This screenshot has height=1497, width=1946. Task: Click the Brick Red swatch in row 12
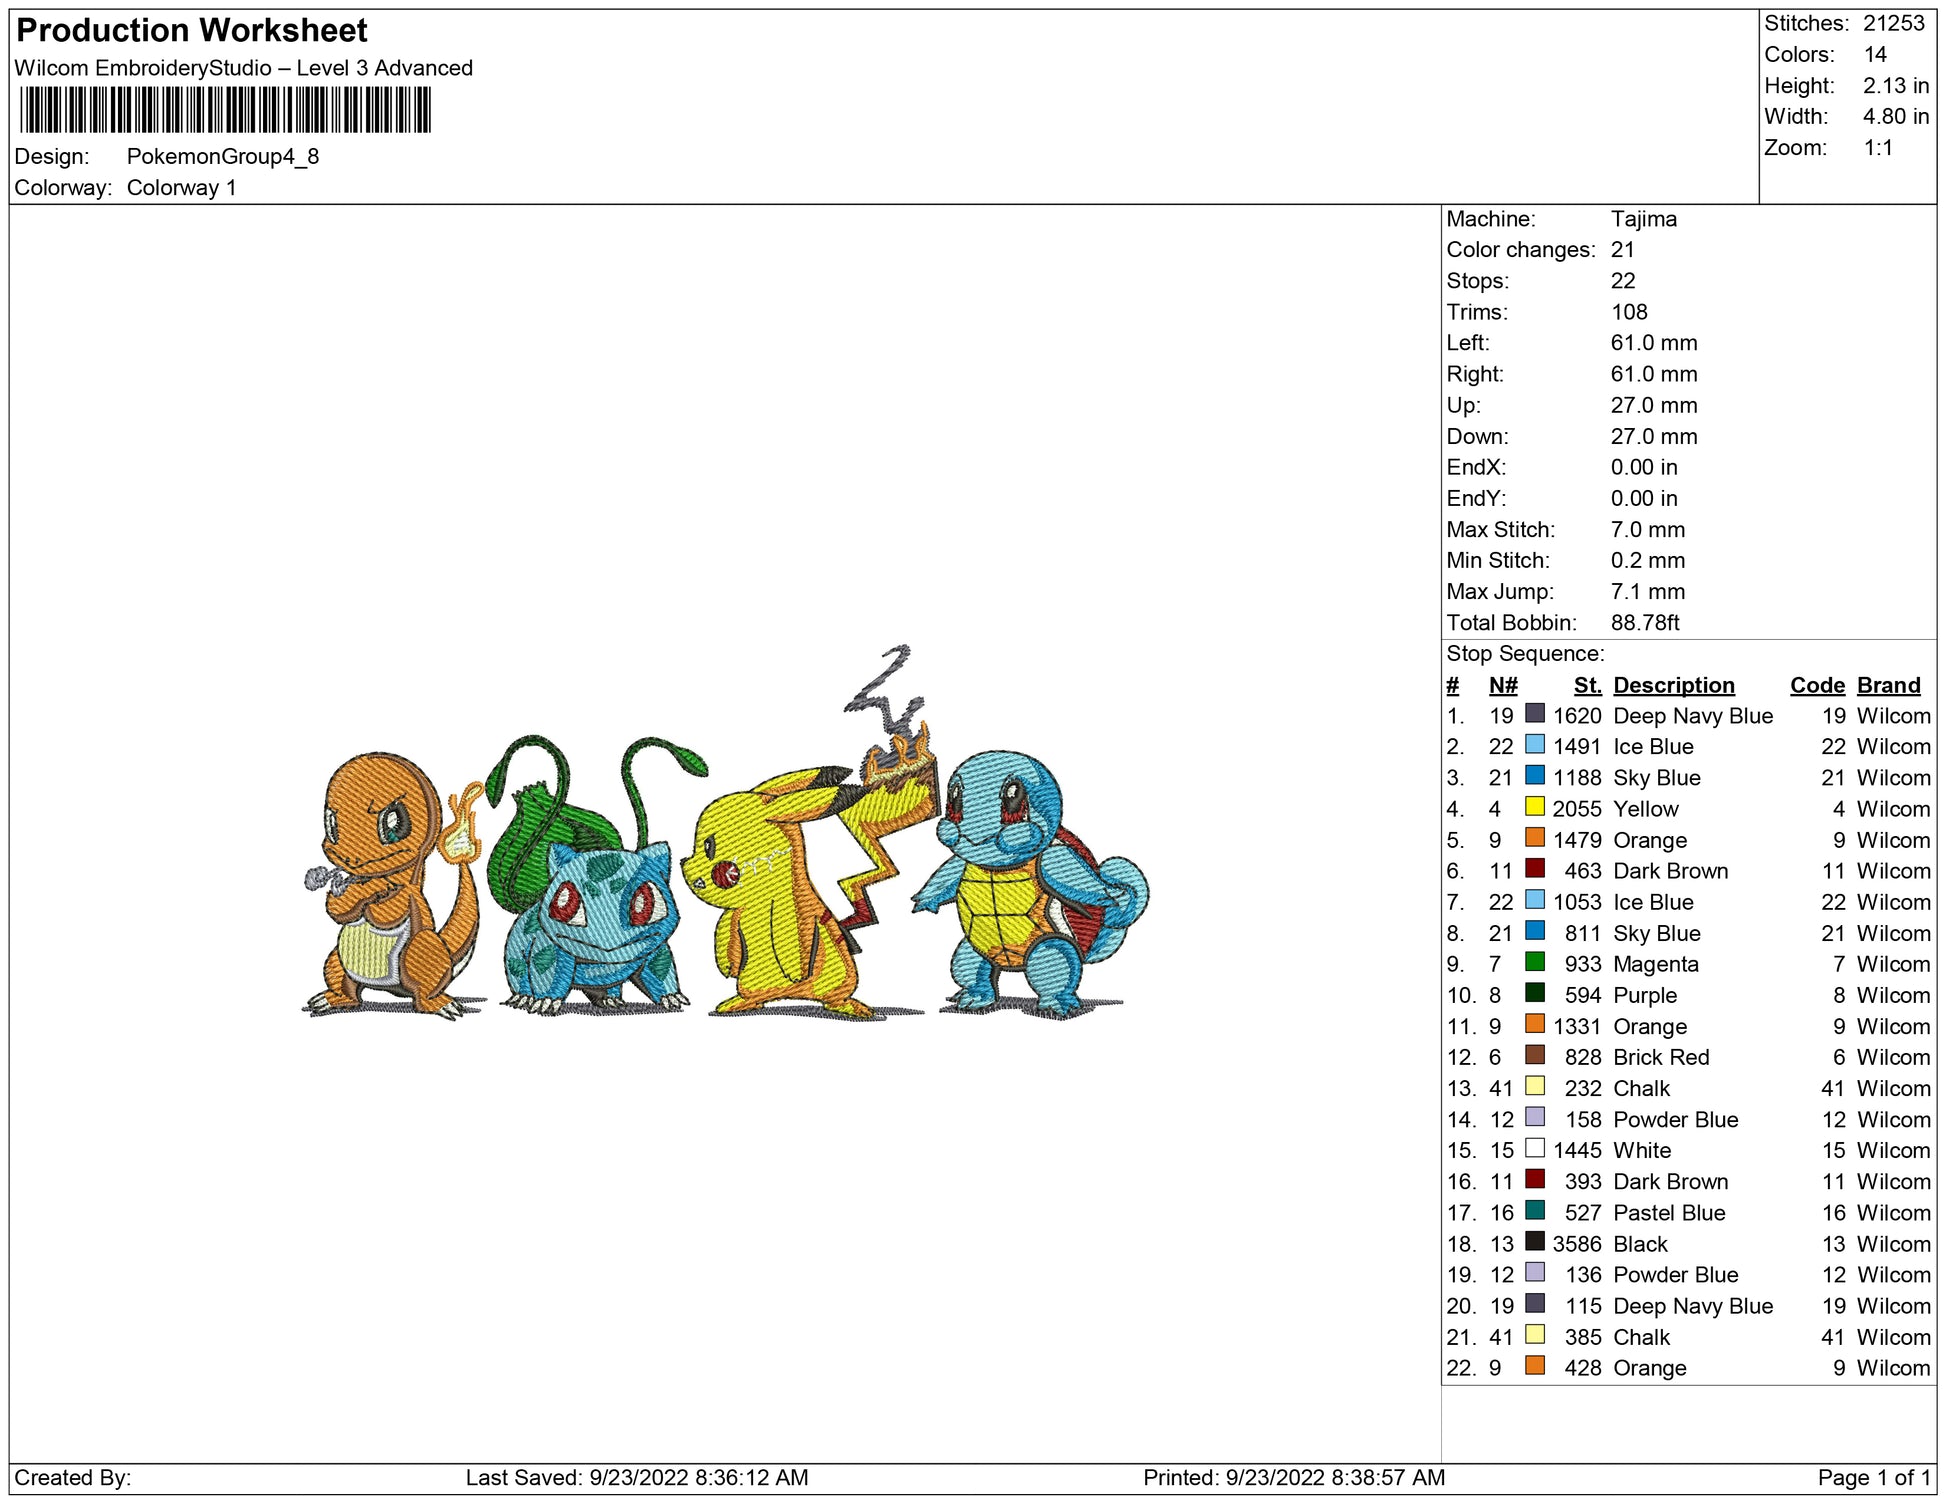tap(1534, 1055)
